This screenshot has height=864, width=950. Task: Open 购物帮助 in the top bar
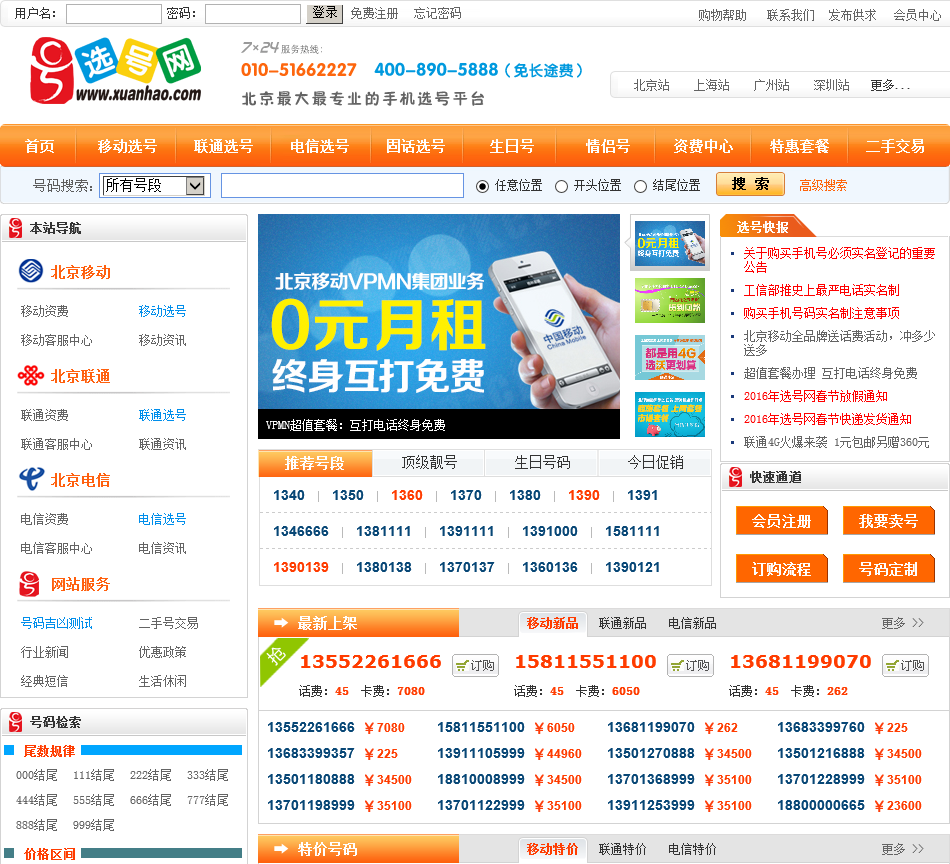tap(722, 15)
